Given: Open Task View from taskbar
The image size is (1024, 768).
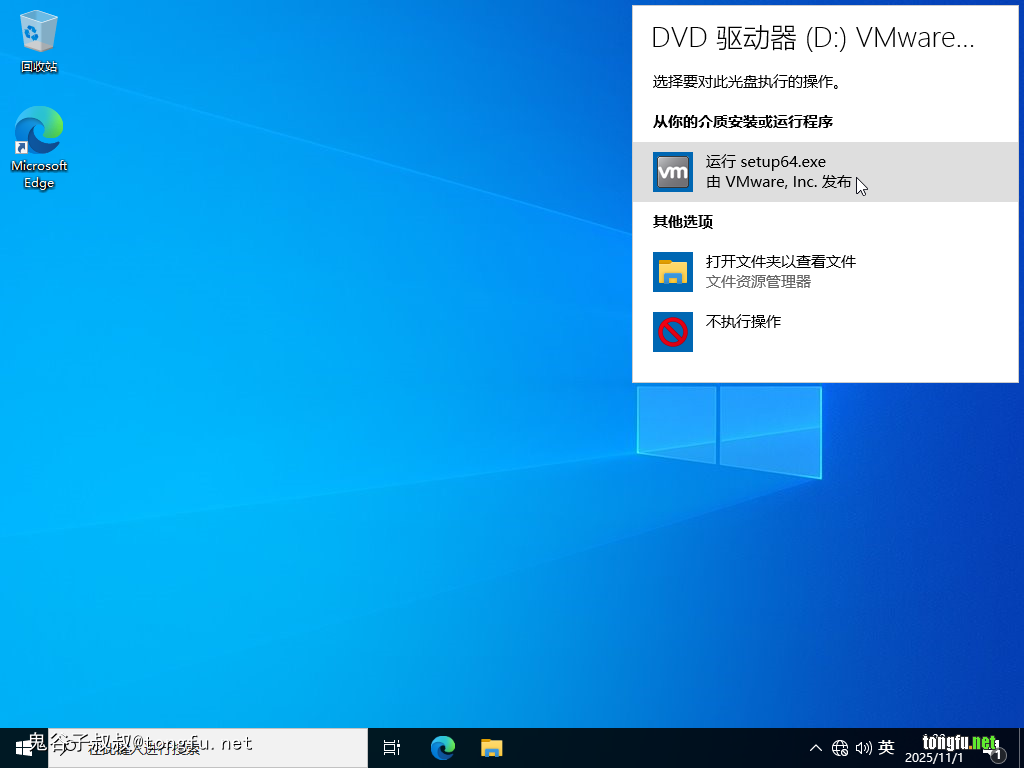Looking at the screenshot, I should click(x=391, y=747).
